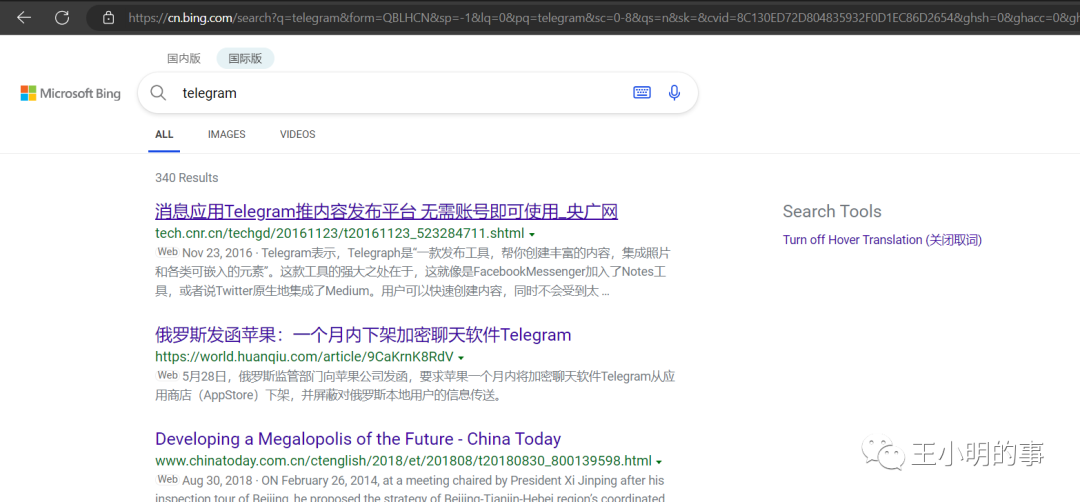This screenshot has height=502, width=1080.
Task: Switch to 国内版 search
Action: click(x=184, y=59)
